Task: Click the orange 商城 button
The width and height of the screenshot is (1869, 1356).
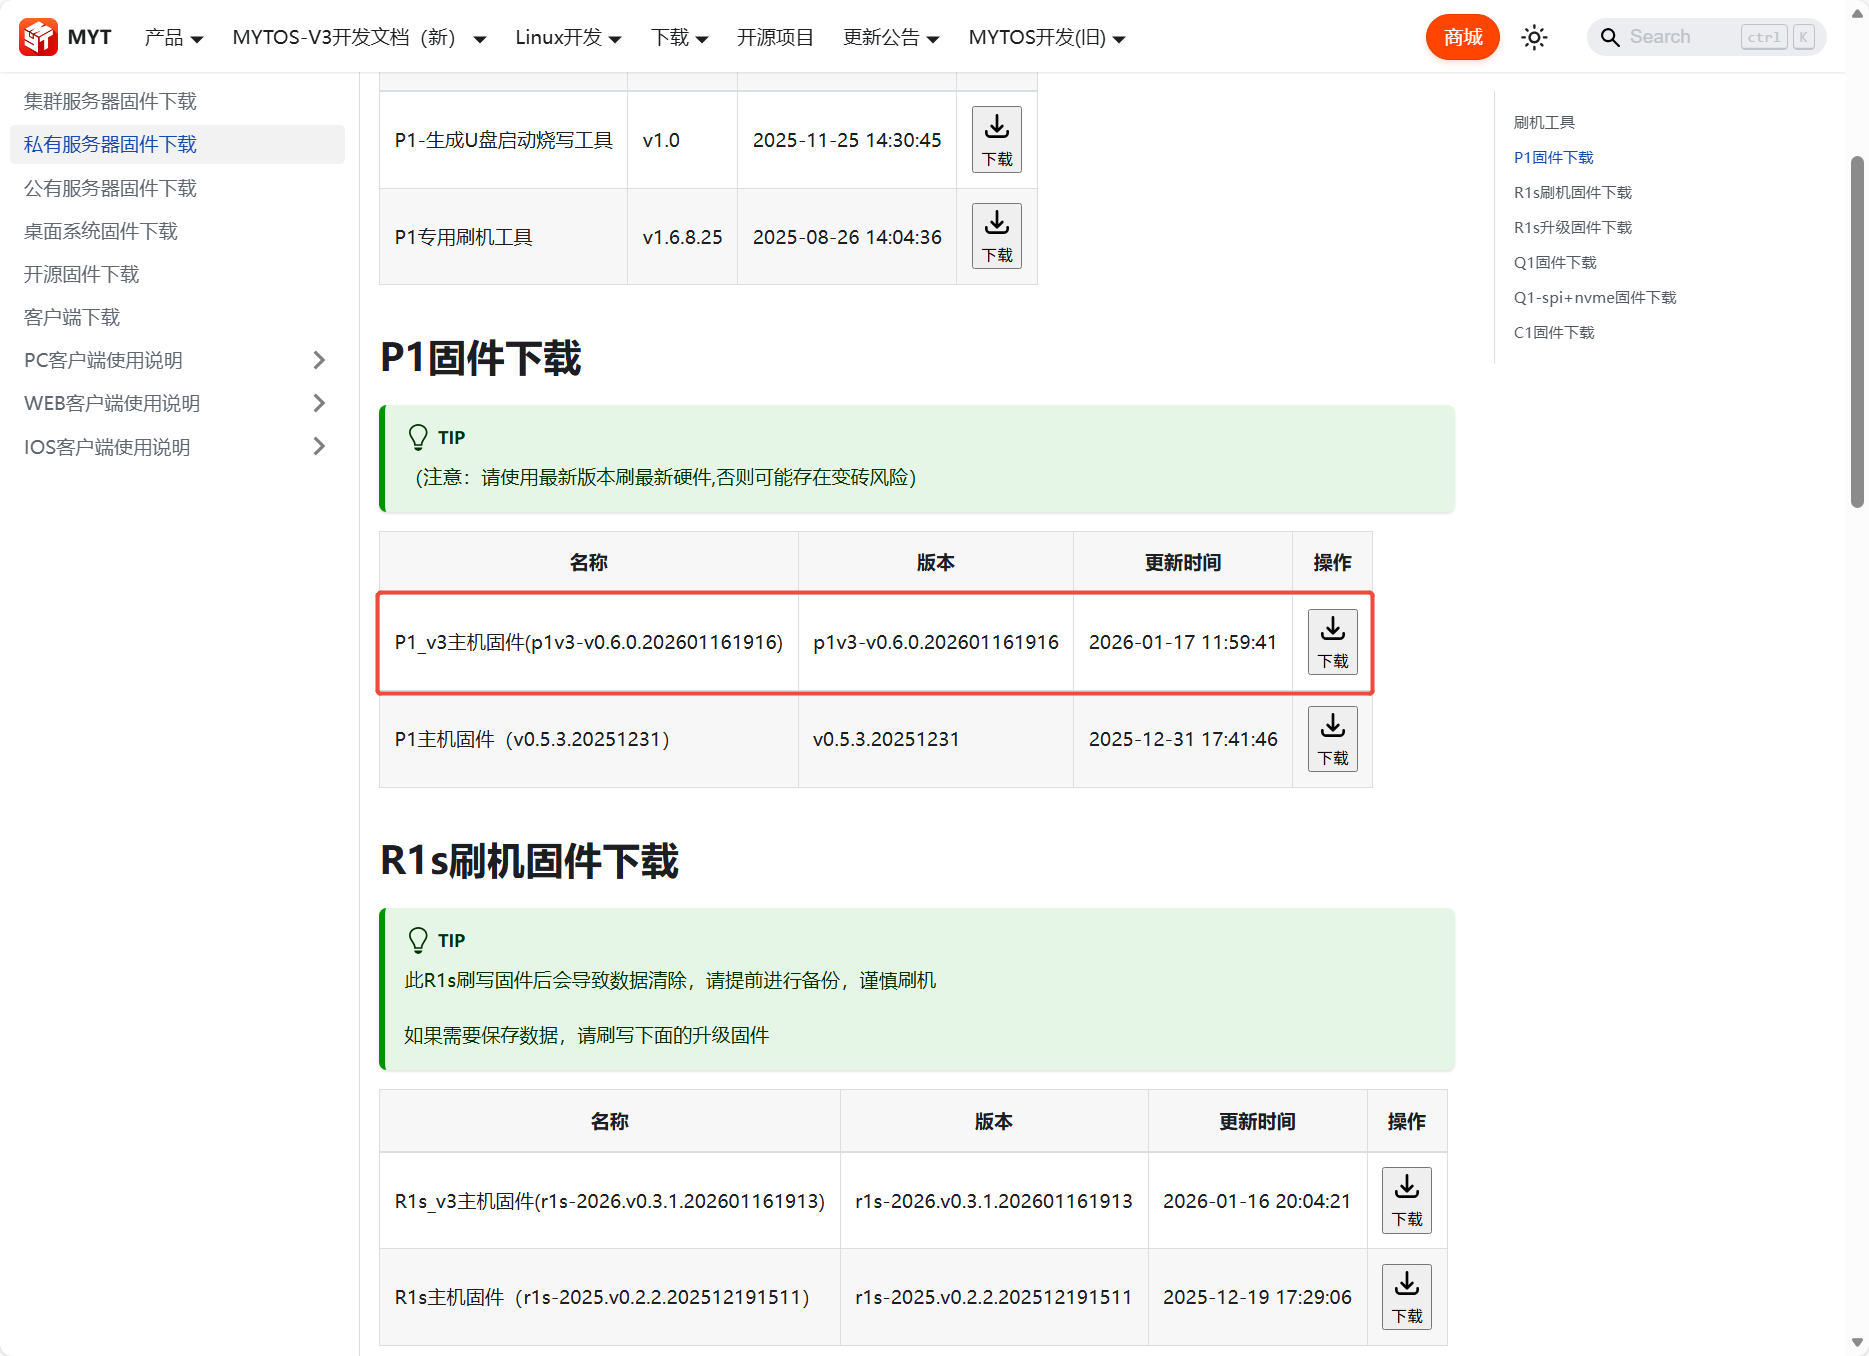Action: [1462, 38]
